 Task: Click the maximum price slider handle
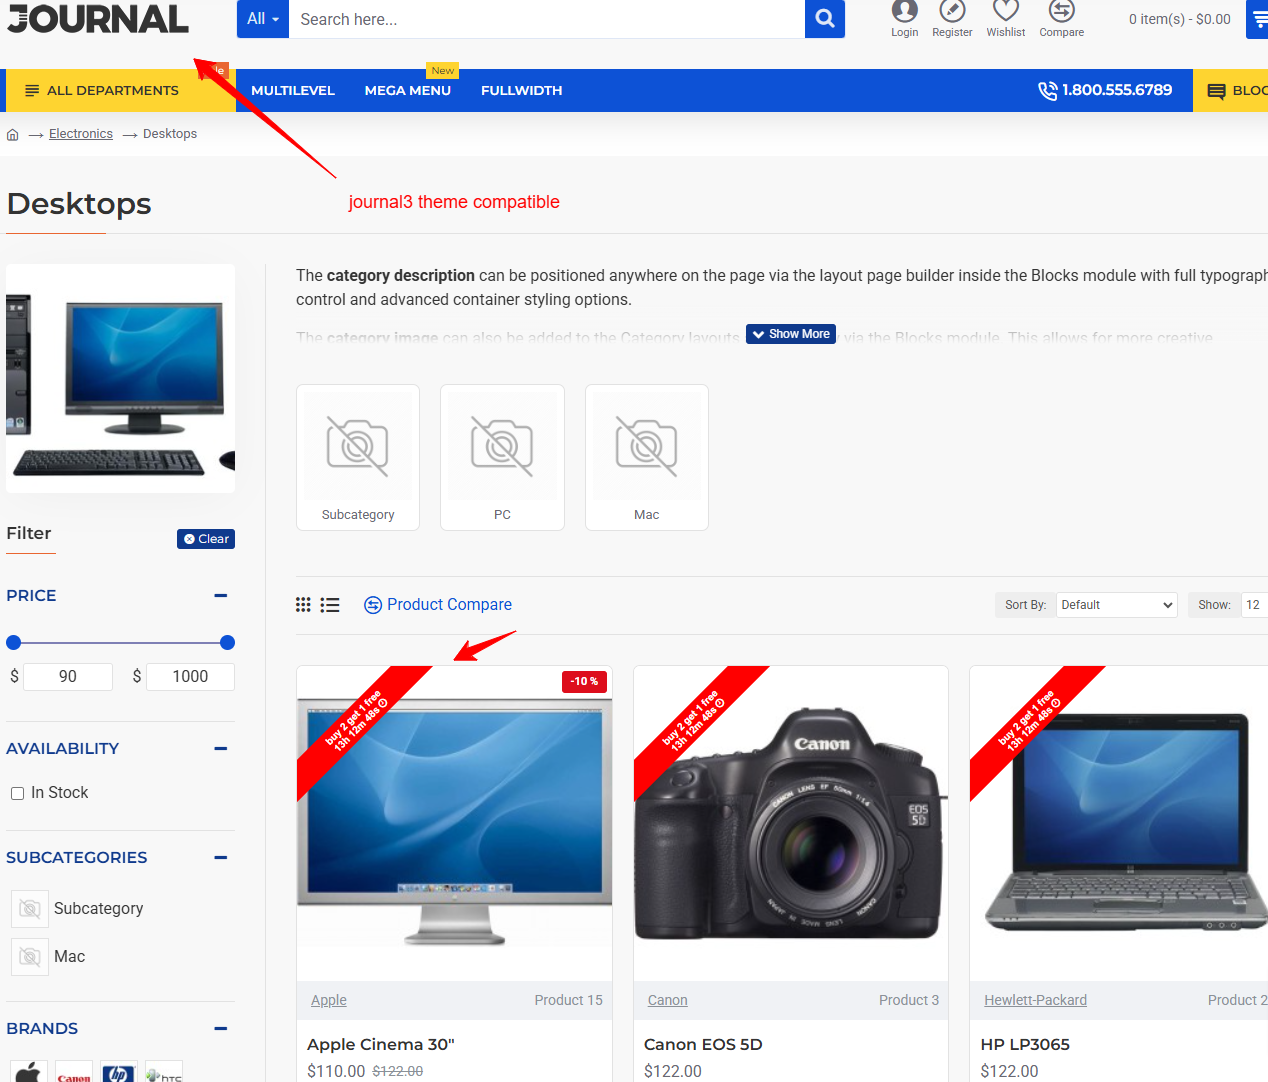(x=227, y=642)
